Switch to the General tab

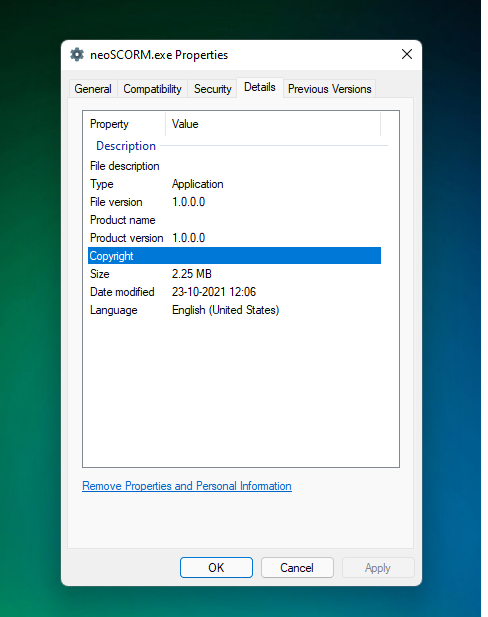93,89
